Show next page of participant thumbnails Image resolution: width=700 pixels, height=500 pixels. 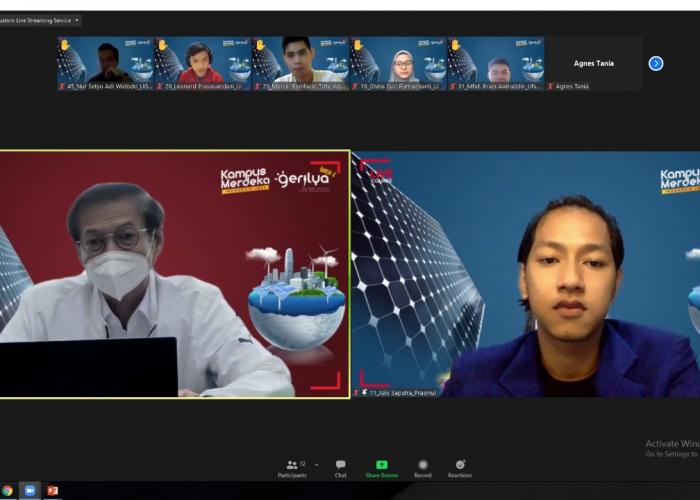click(x=656, y=63)
